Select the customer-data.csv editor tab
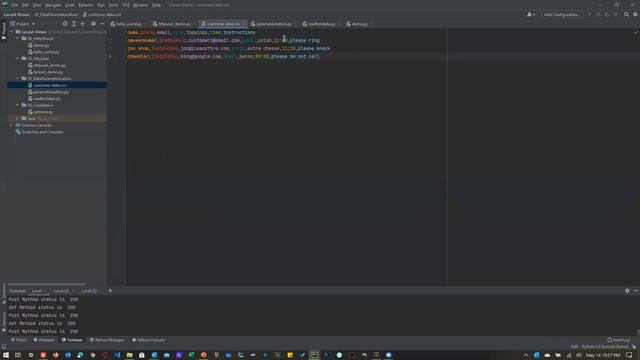640x360 pixels. pos(223,24)
